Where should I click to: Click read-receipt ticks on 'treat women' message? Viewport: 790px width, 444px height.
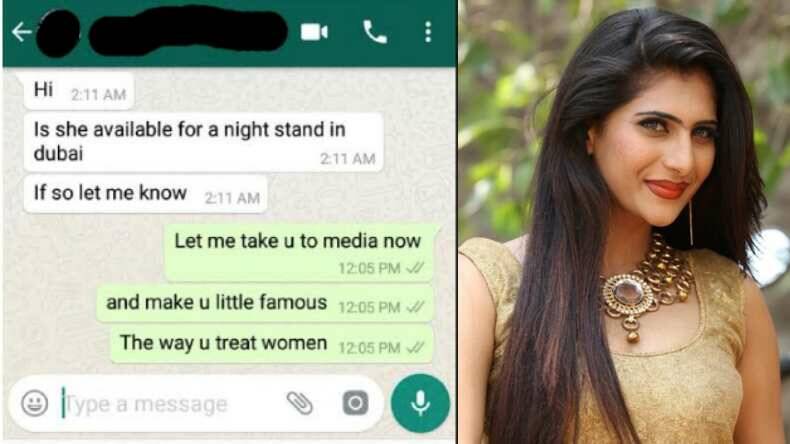[x=416, y=348]
